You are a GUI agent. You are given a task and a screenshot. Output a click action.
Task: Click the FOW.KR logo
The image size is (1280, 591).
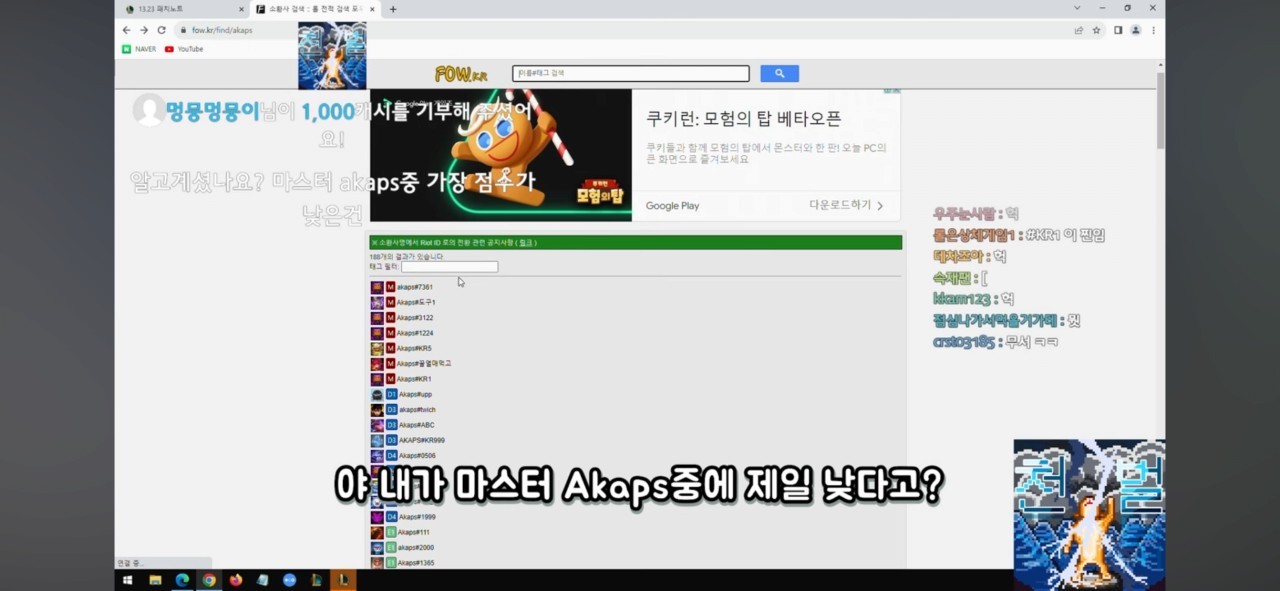460,75
